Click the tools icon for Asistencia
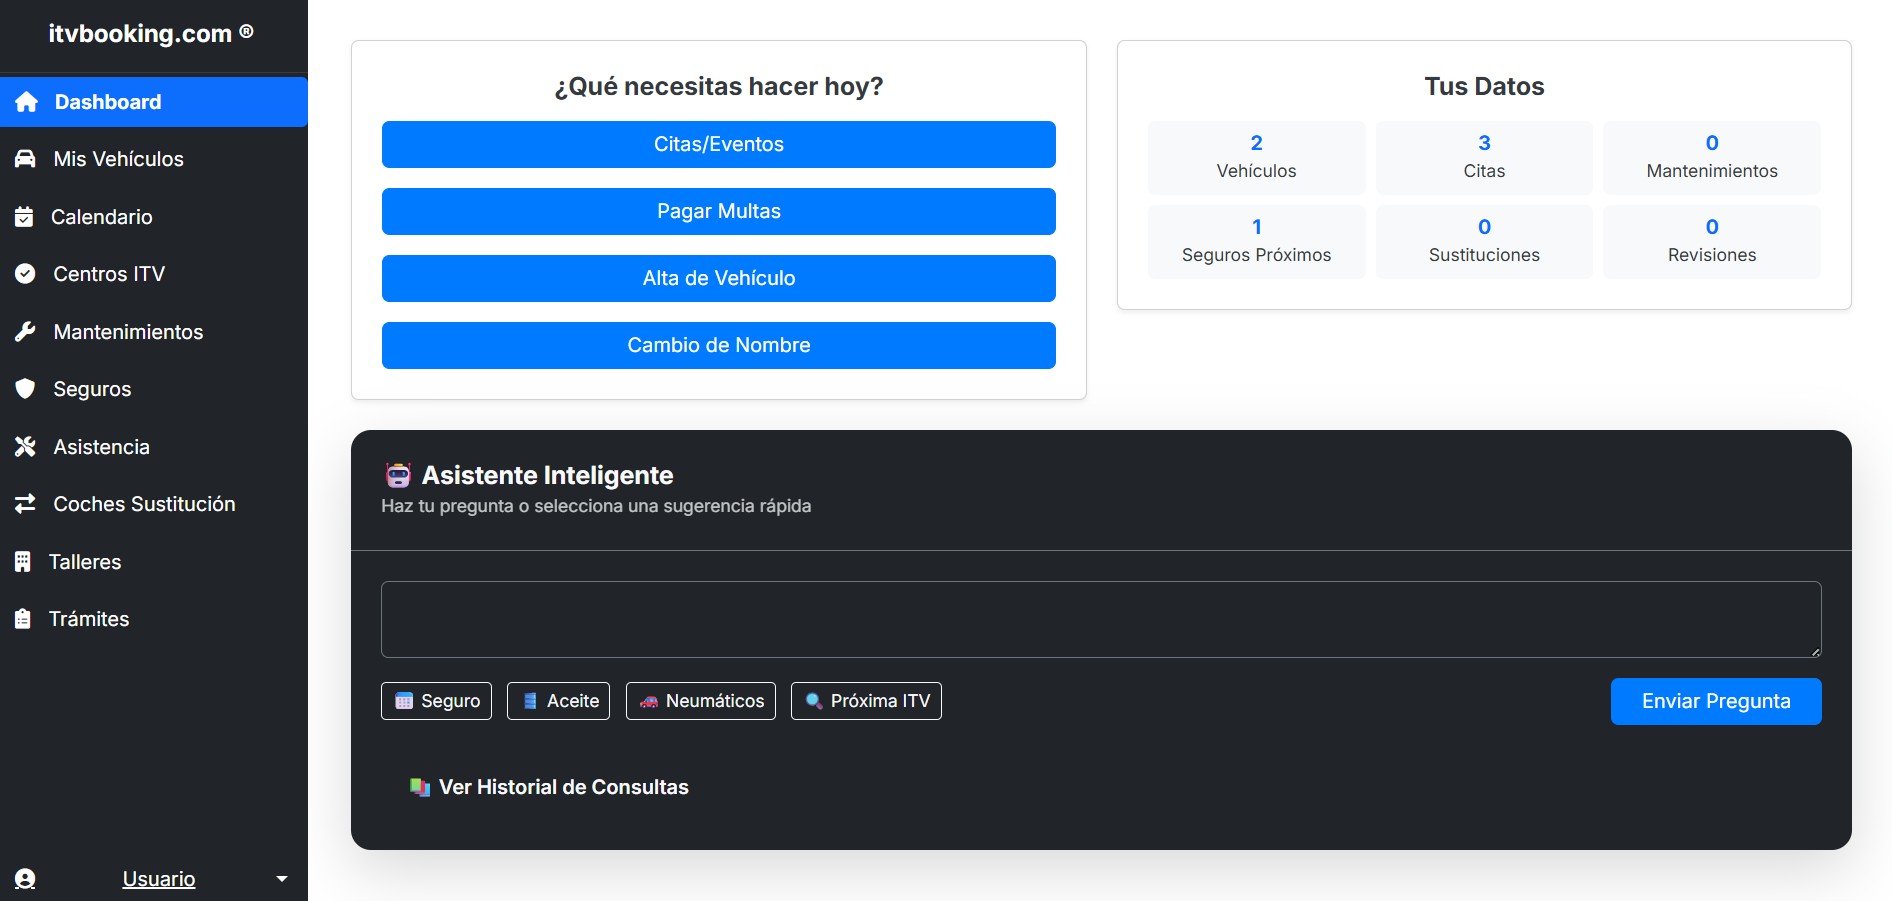This screenshot has height=901, width=1892. [25, 447]
